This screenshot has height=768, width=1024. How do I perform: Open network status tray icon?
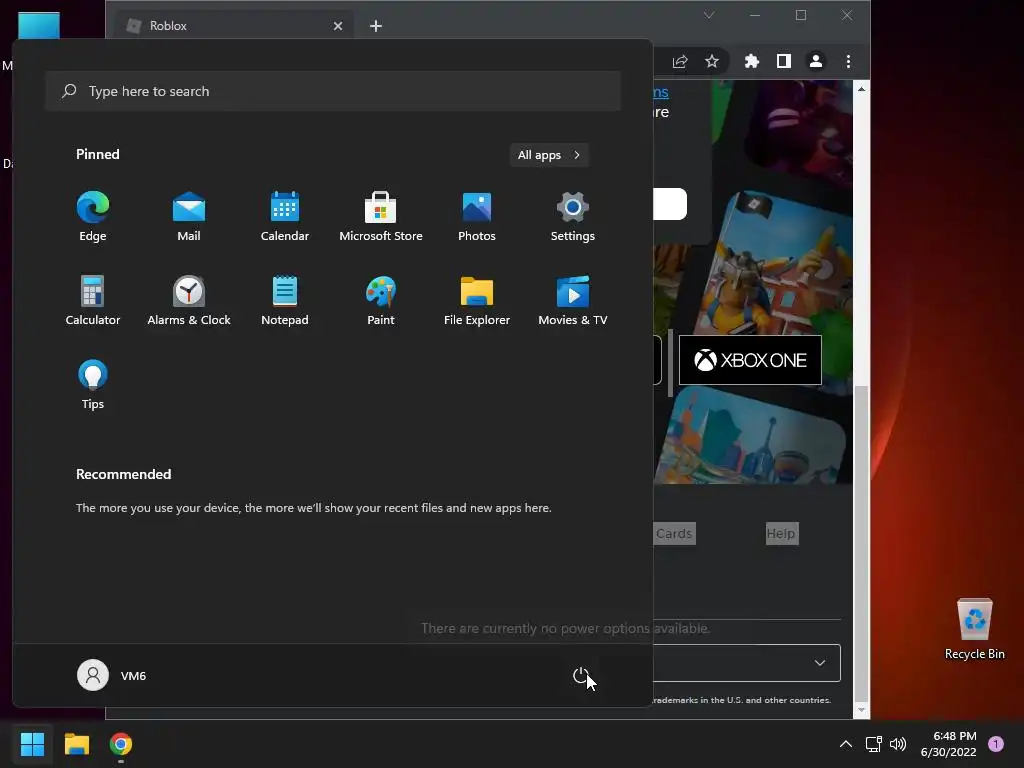[x=873, y=744]
